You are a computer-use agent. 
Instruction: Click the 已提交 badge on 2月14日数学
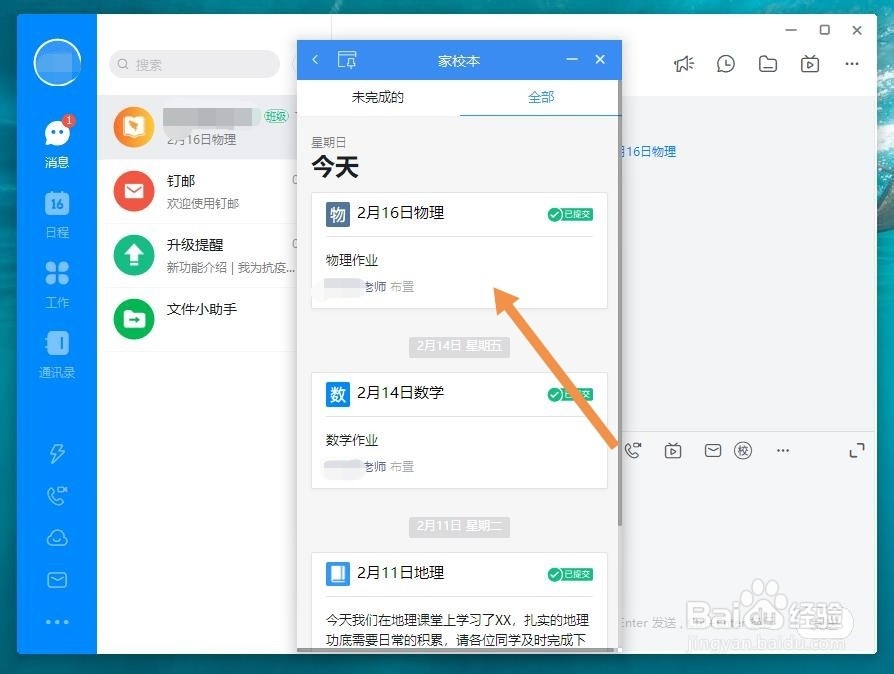570,393
